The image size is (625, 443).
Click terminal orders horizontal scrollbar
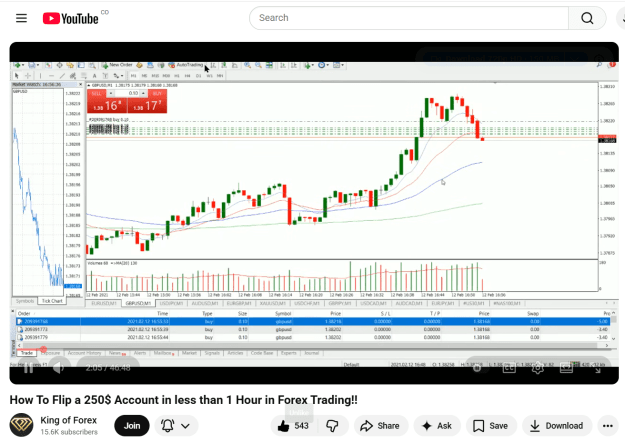[x=313, y=345]
